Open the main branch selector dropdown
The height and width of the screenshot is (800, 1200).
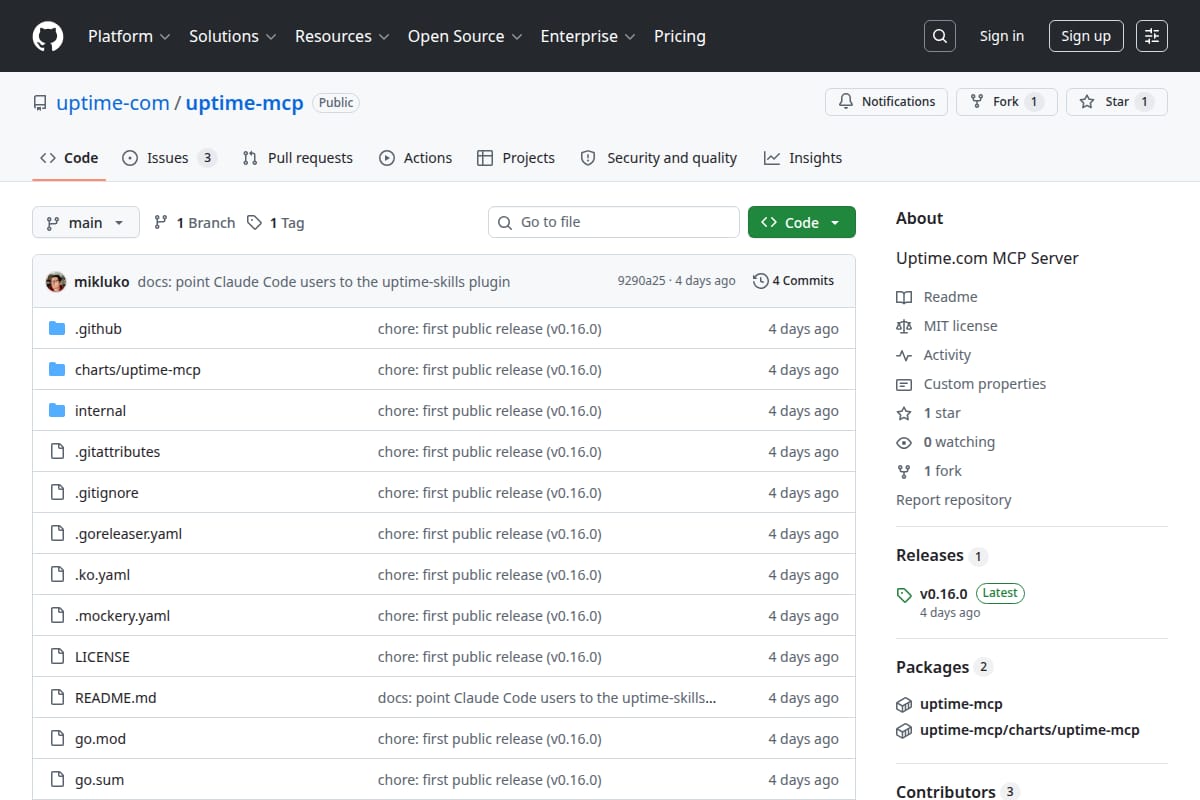coord(85,222)
